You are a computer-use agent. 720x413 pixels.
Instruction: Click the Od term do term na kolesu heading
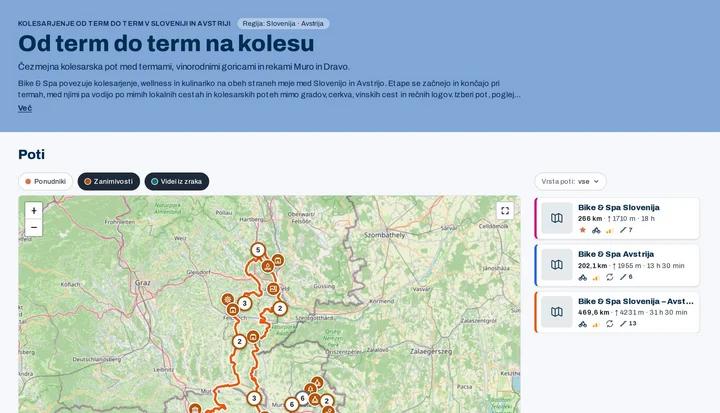pos(166,44)
